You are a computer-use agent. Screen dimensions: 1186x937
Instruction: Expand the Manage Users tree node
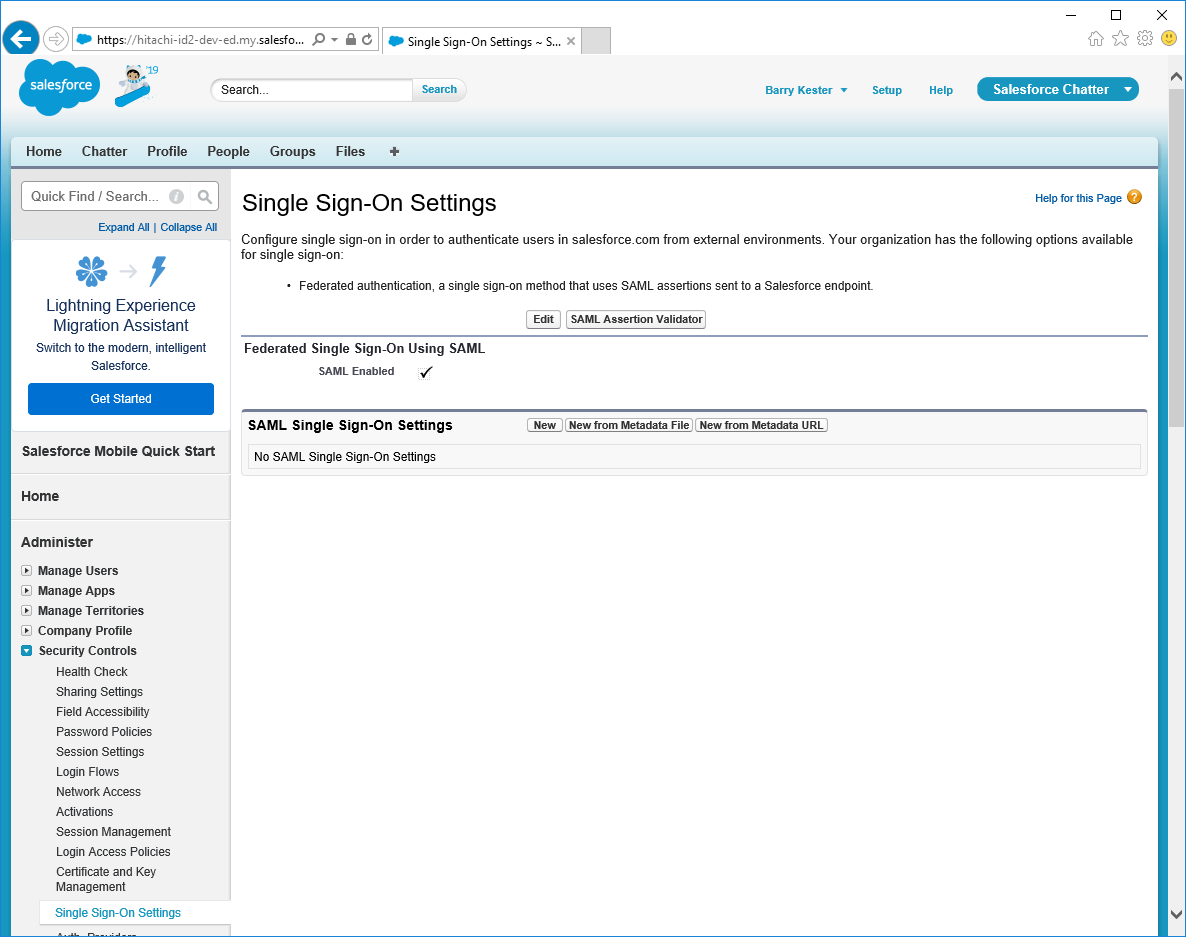(x=27, y=571)
